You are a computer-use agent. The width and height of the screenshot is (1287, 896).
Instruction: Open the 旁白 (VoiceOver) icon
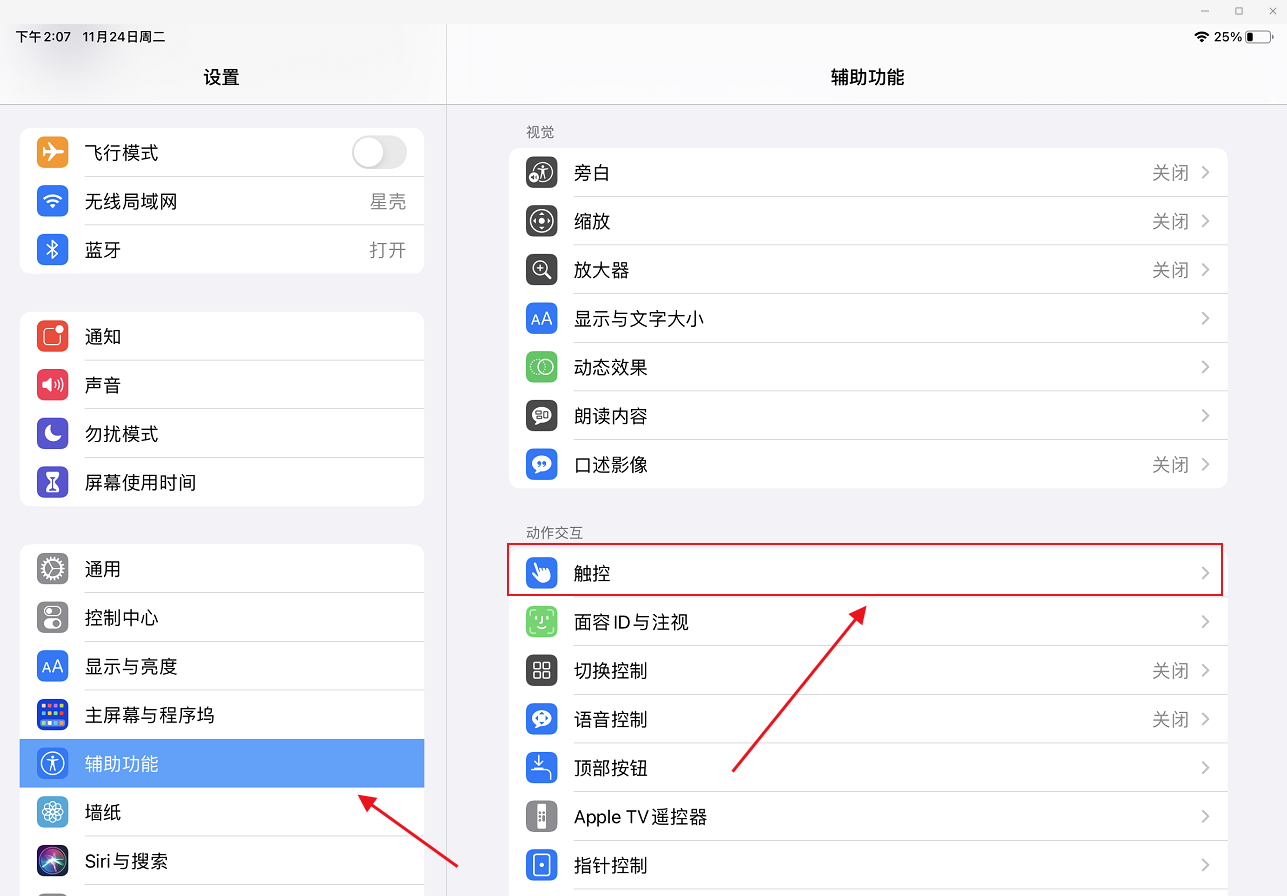[x=541, y=172]
